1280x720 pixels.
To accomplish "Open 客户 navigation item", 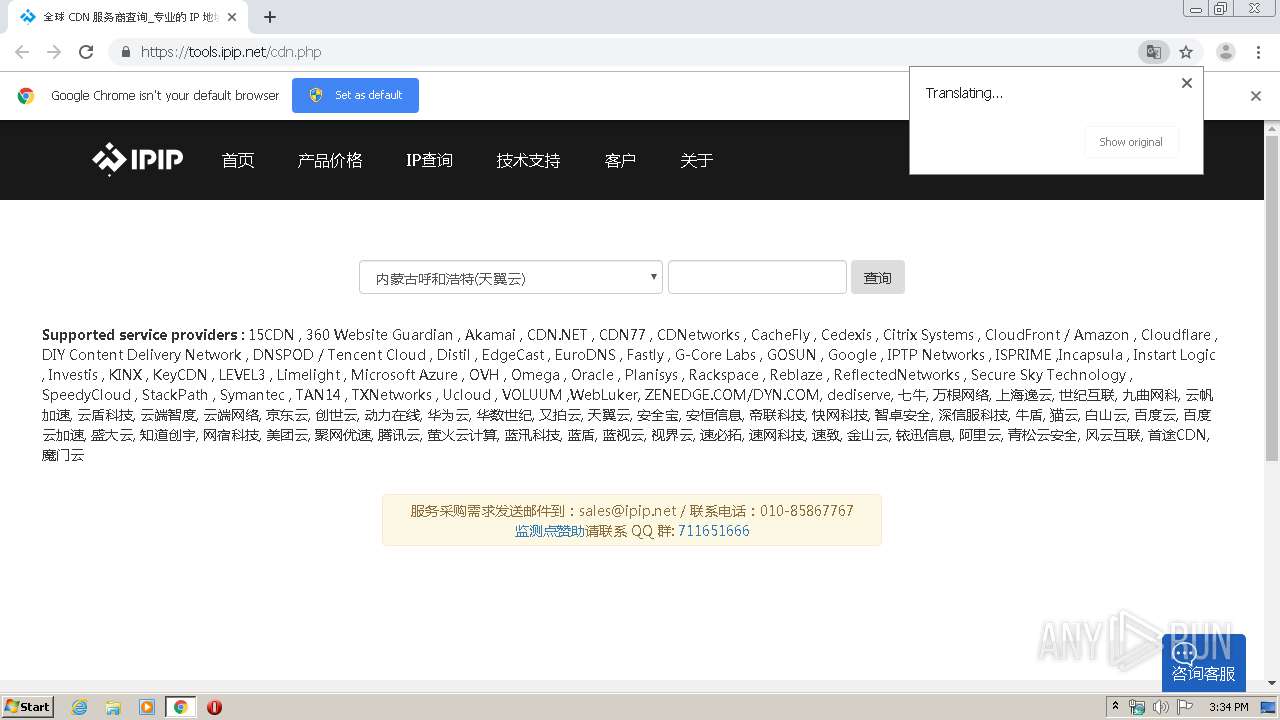I will (620, 160).
